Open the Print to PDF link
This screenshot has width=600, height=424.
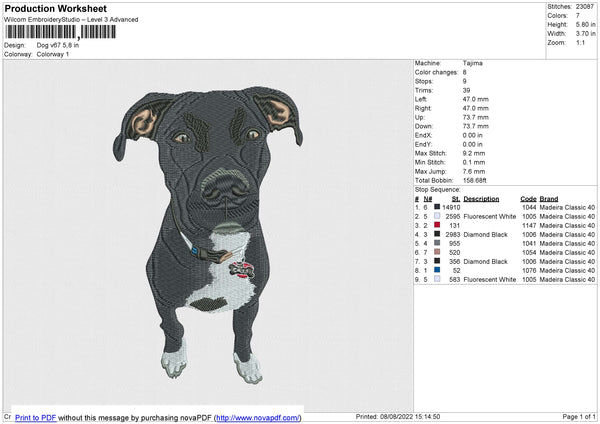pyautogui.click(x=36, y=417)
